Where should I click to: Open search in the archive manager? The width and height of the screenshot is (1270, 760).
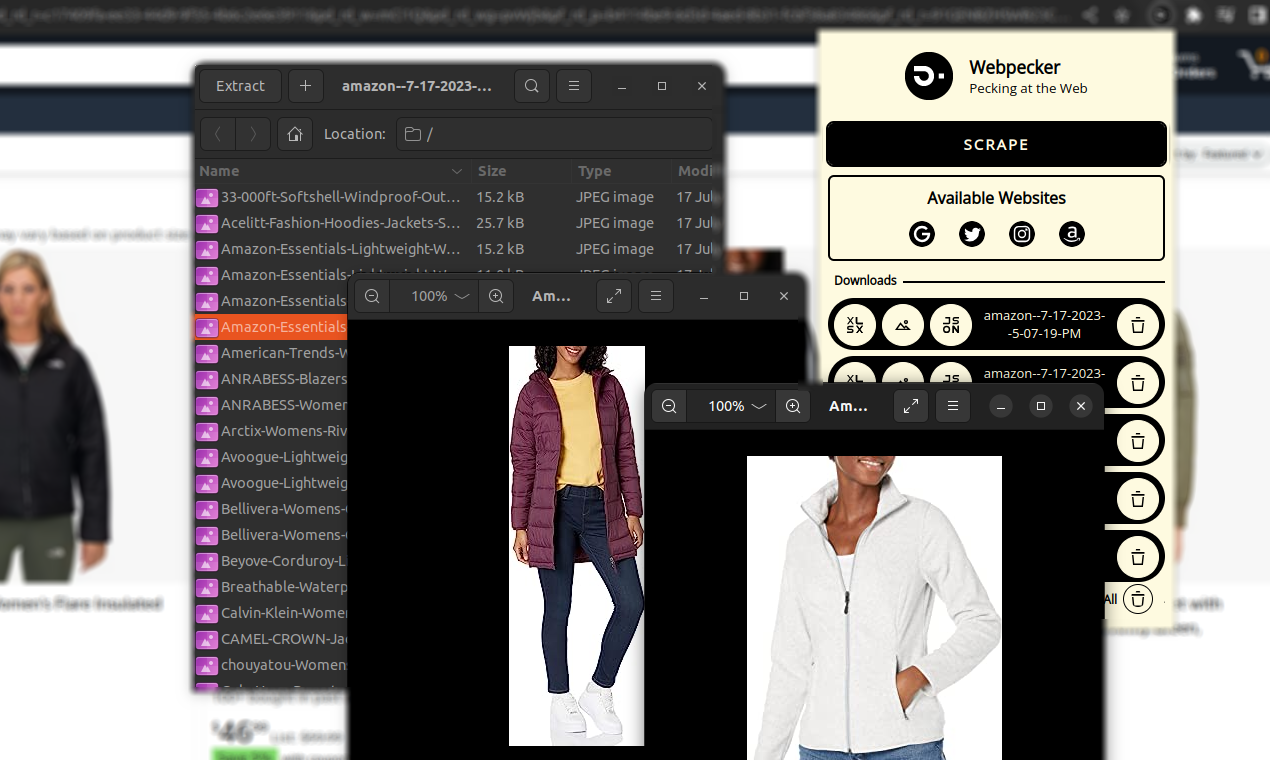[533, 86]
